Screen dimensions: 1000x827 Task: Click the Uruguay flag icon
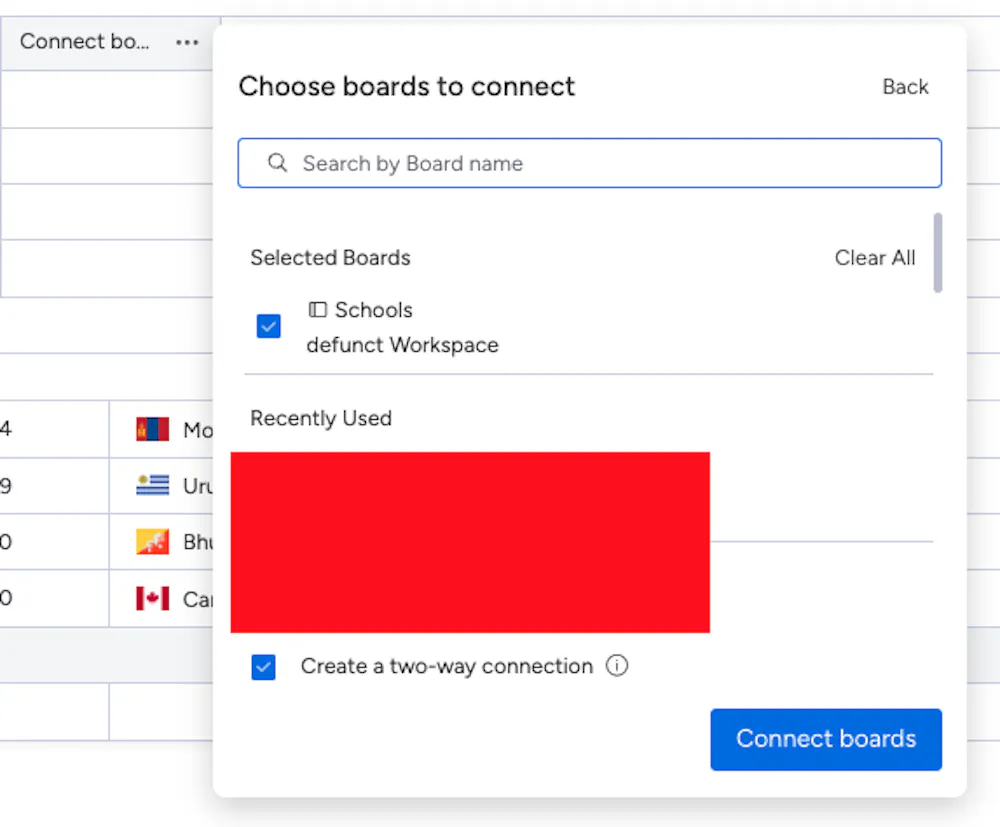[153, 486]
